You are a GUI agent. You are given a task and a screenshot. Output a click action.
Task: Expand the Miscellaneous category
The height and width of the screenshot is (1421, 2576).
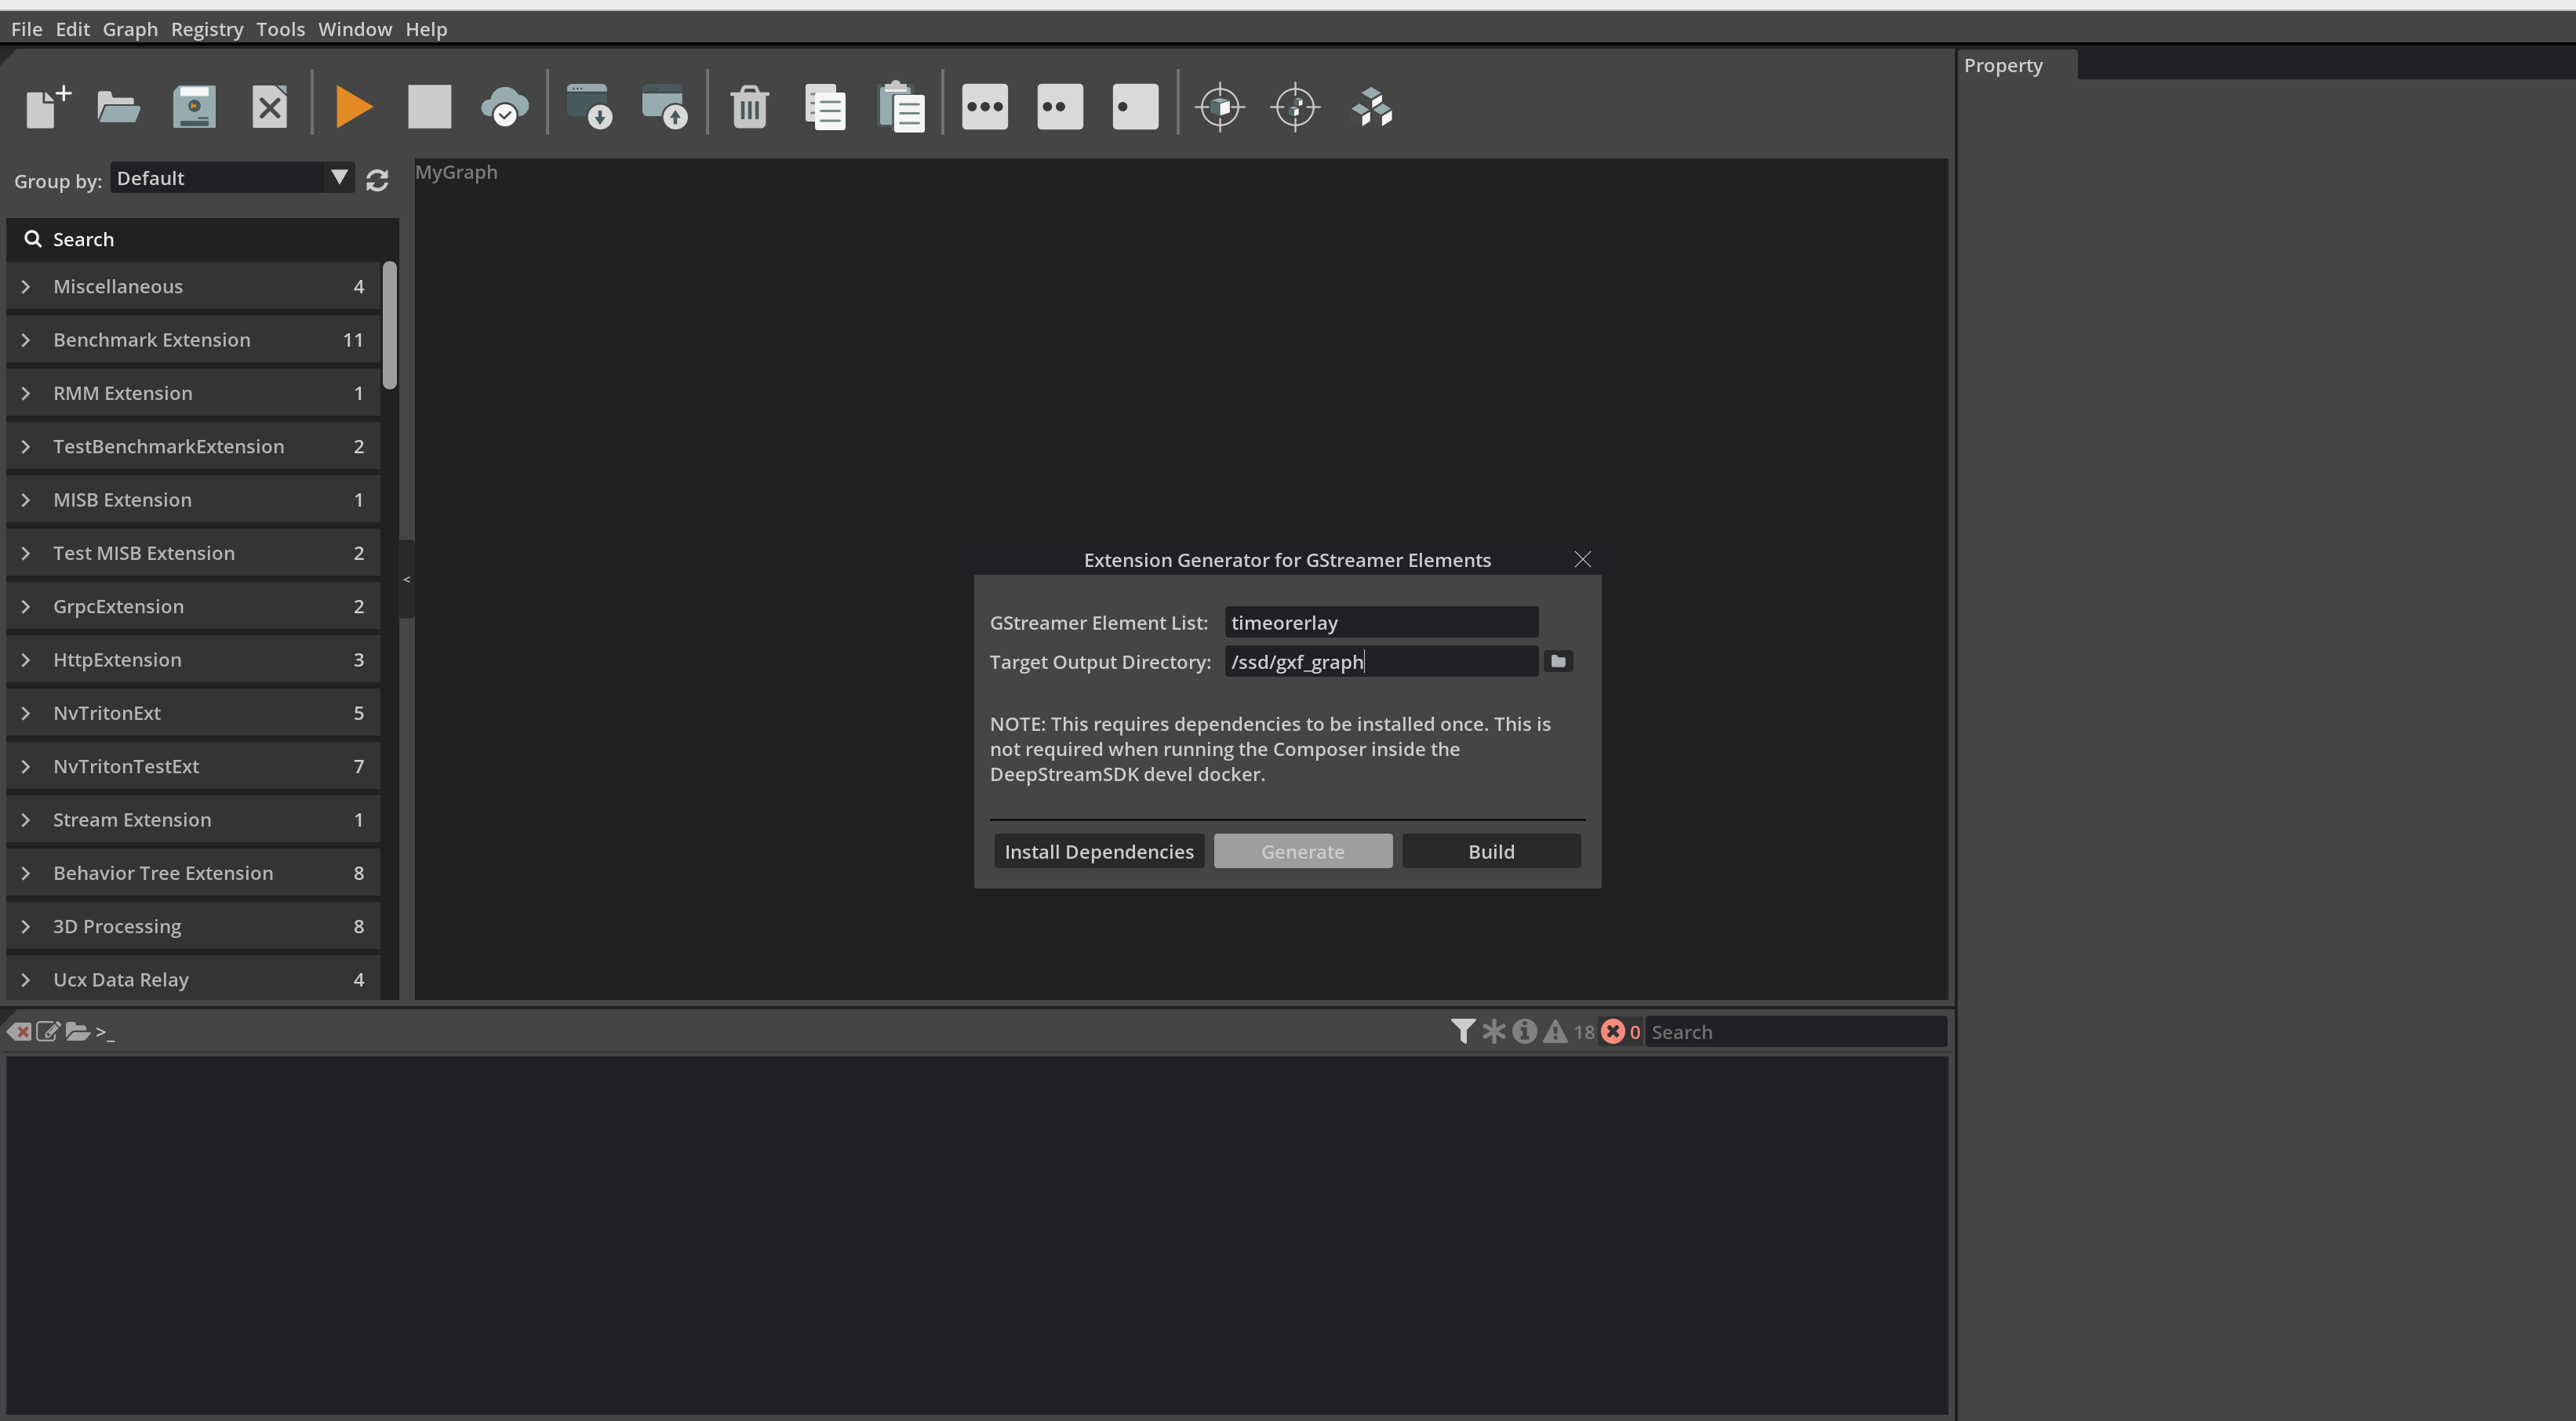click(193, 287)
